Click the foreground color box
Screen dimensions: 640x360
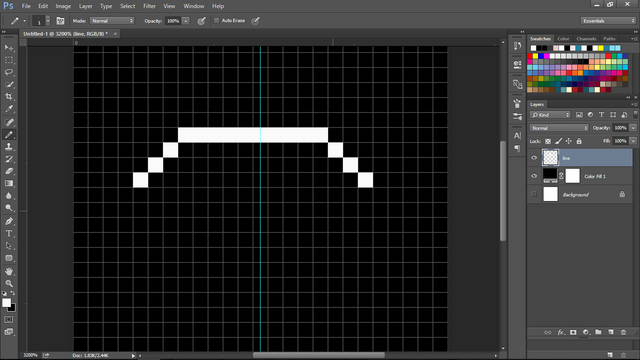pyautogui.click(x=6, y=302)
